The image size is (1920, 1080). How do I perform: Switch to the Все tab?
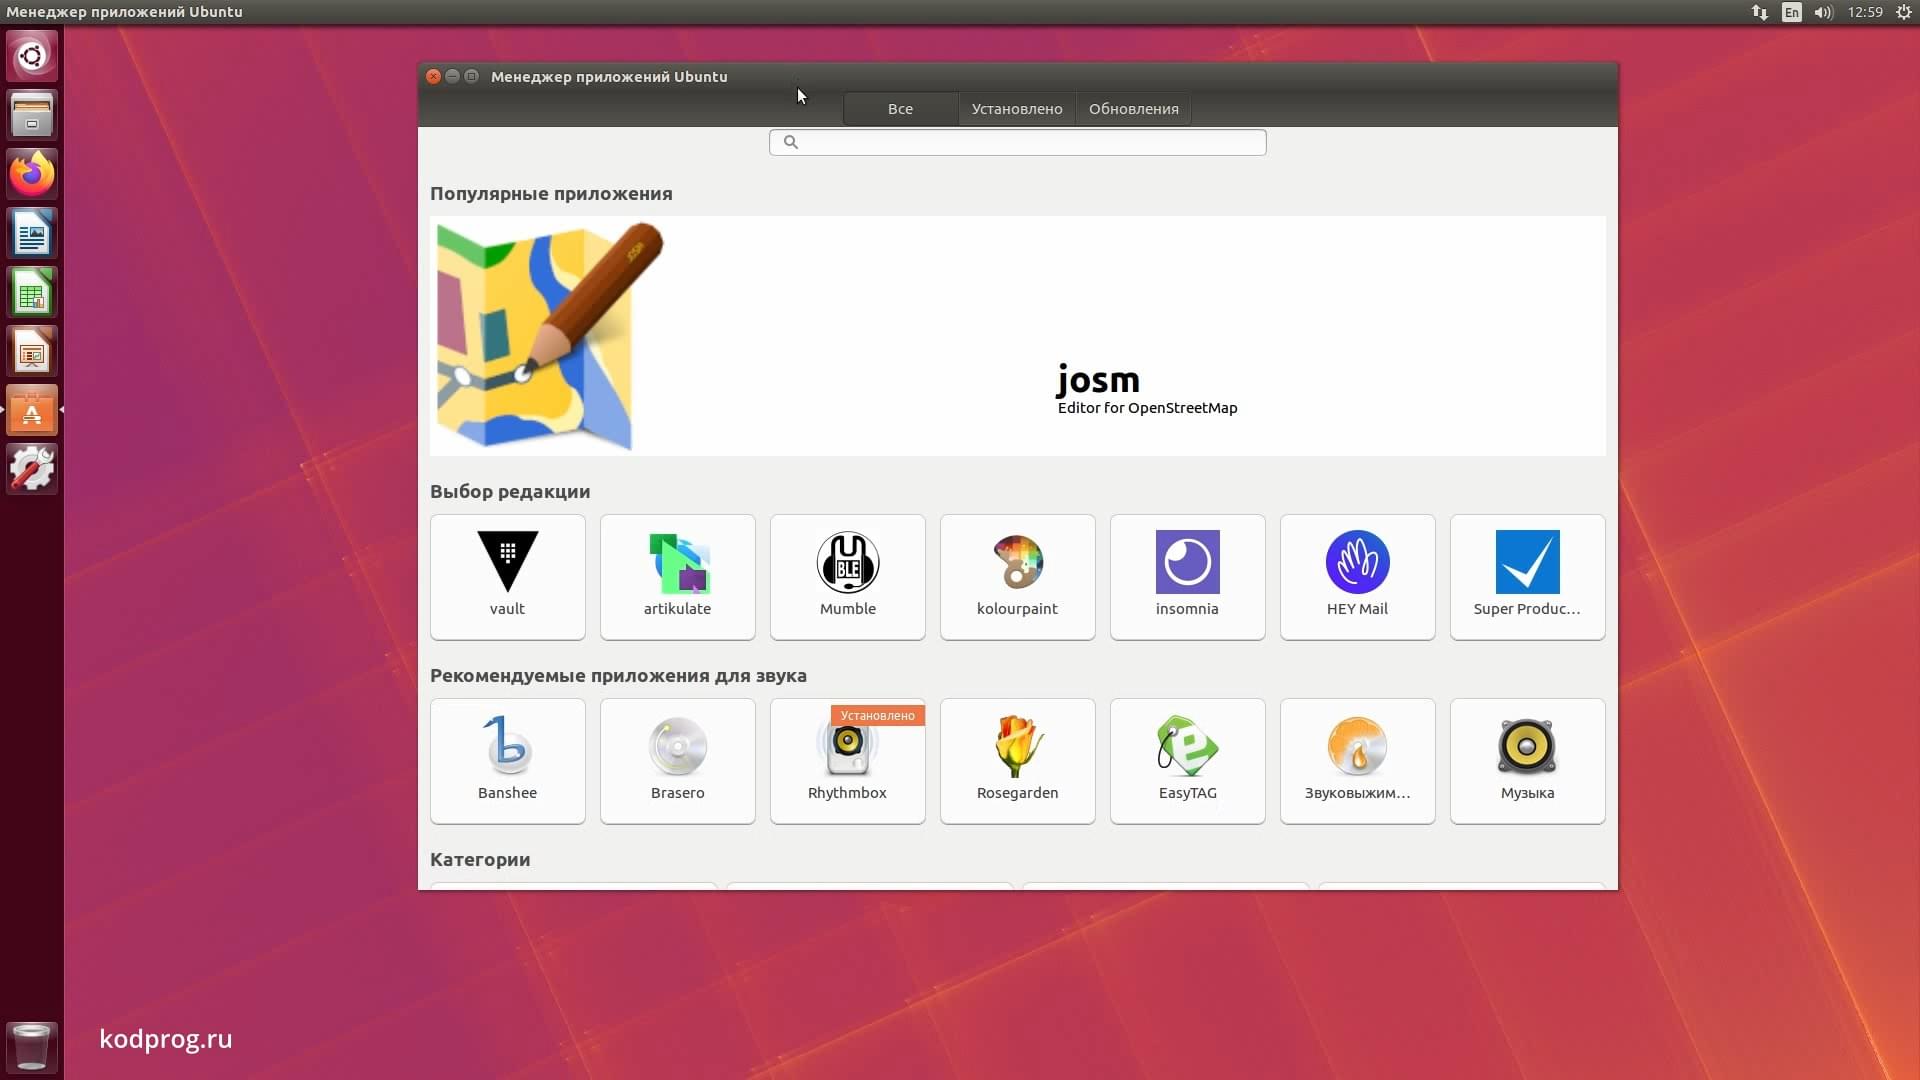(900, 109)
